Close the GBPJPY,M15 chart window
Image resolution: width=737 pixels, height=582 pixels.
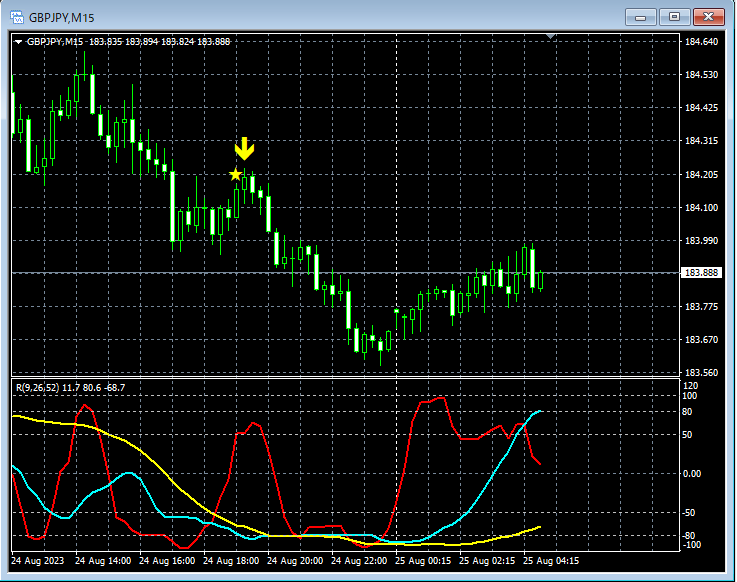coord(708,17)
